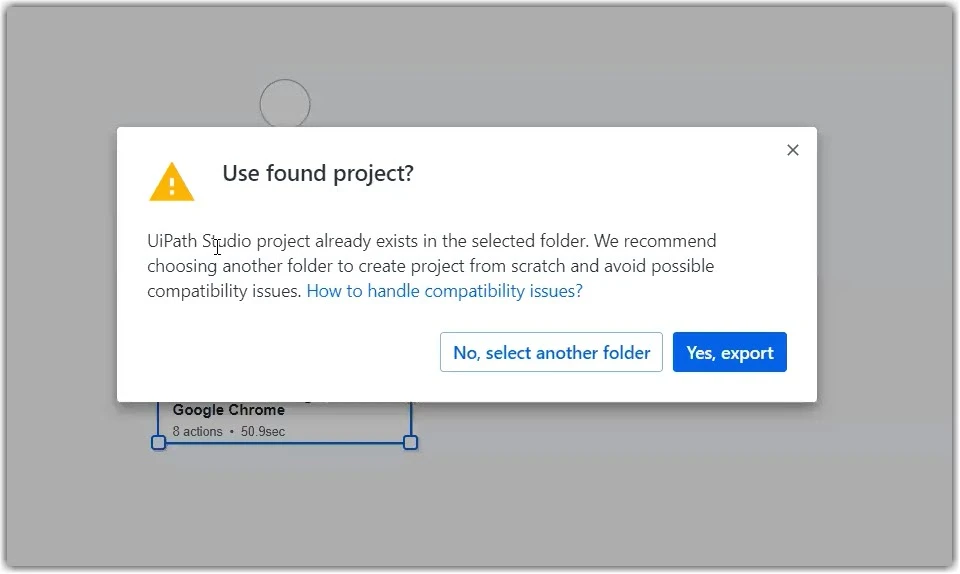Click the bottom-right handle of the Chrome box
The image size is (960, 574).
(411, 442)
